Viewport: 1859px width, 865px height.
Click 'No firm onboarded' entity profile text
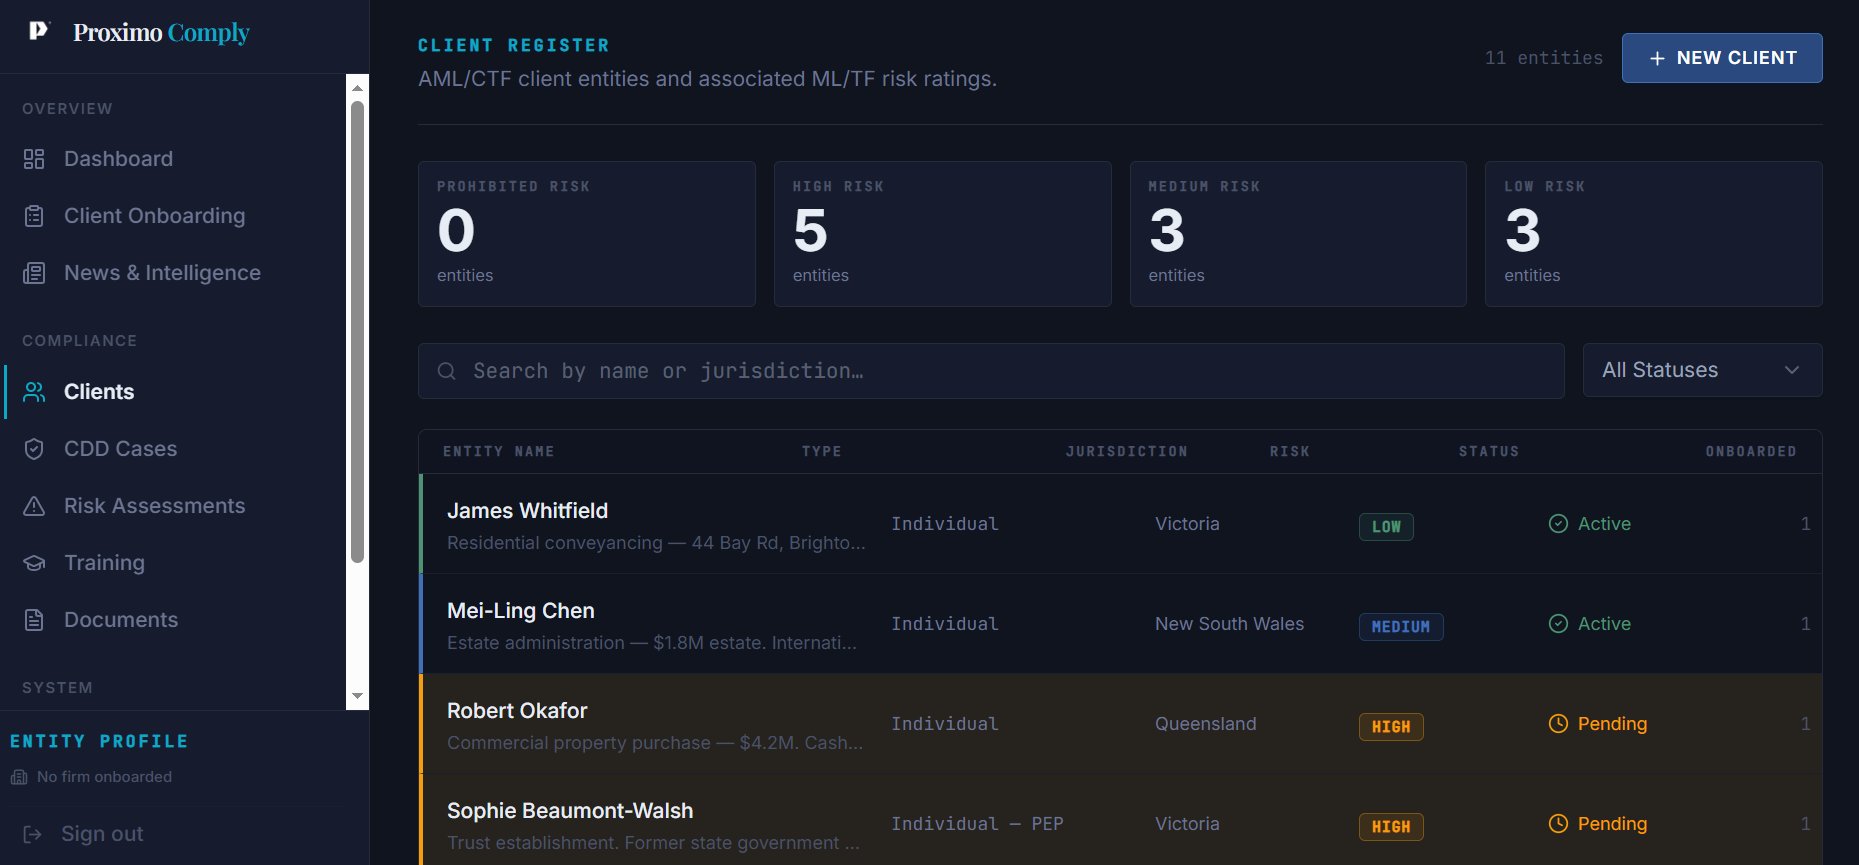[104, 777]
